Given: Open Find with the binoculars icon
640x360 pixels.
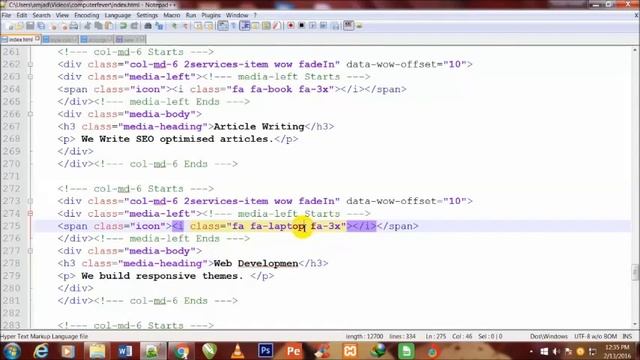Looking at the screenshot, I should [x=148, y=26].
